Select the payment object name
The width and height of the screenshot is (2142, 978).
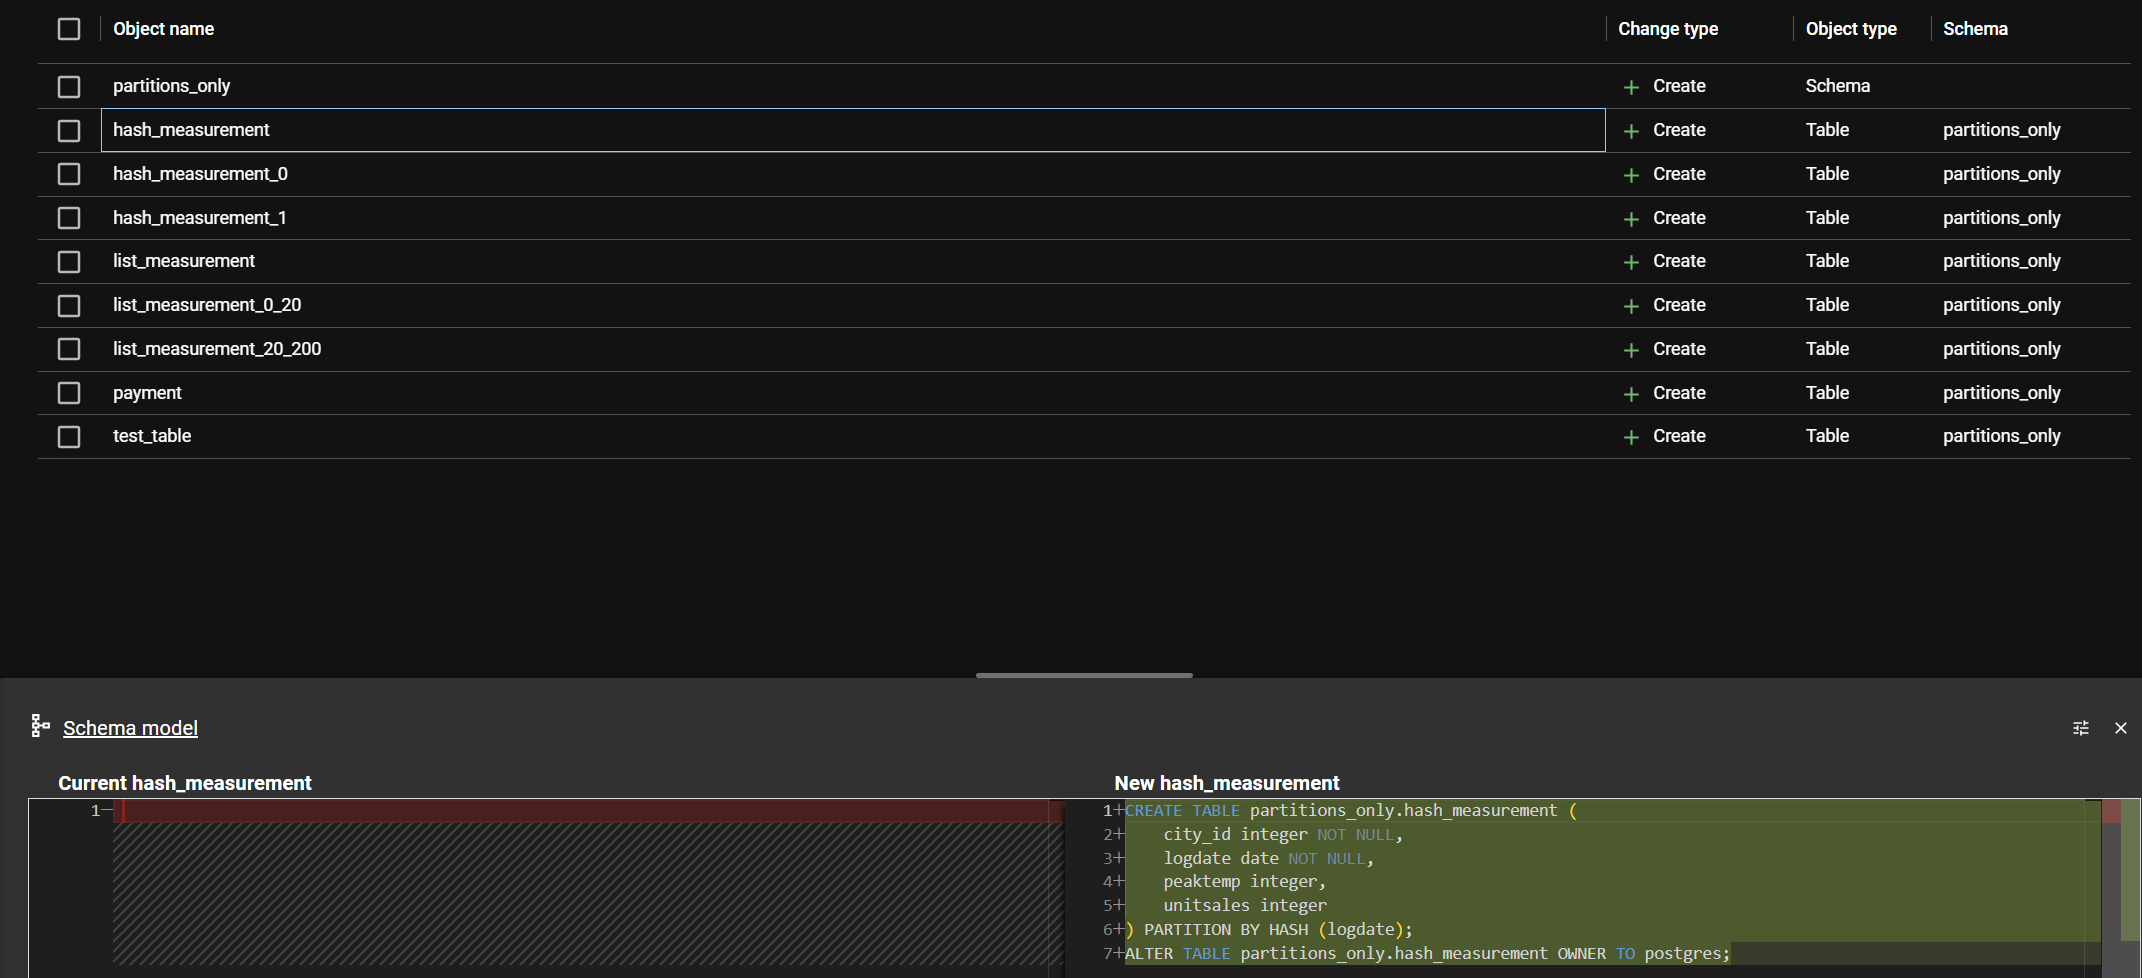tap(147, 393)
